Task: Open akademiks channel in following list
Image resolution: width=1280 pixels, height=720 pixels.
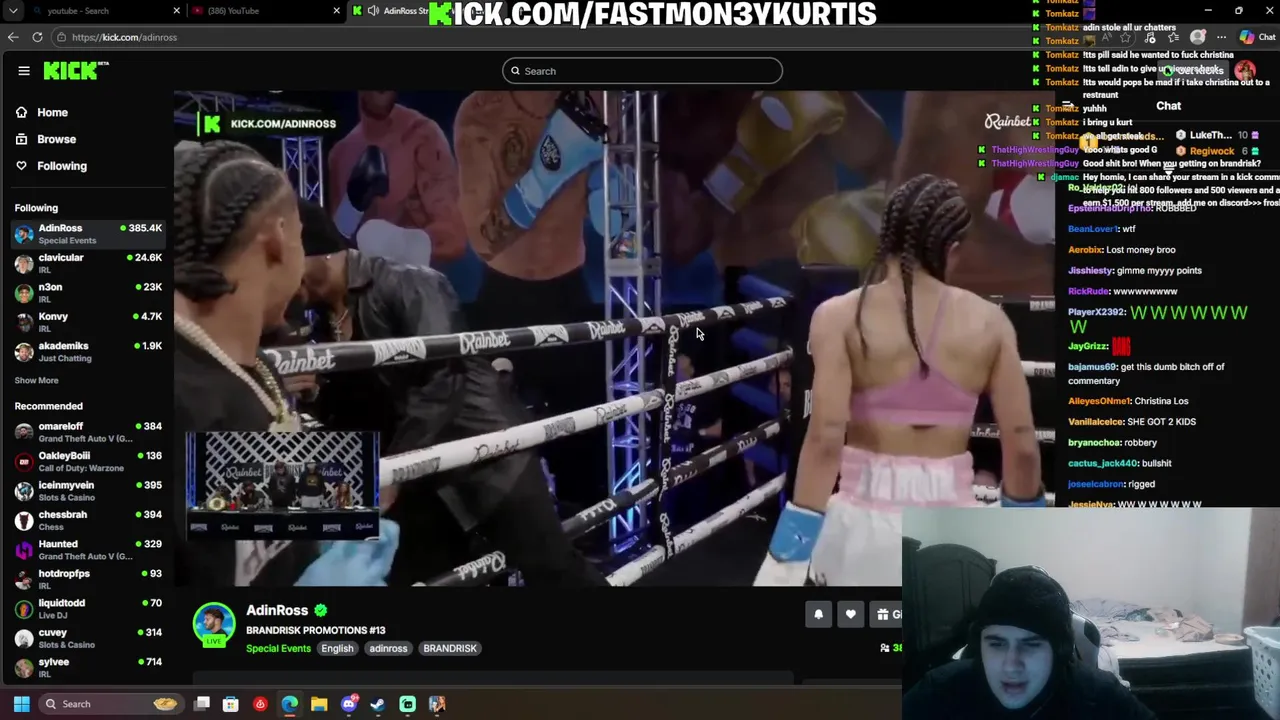Action: click(x=88, y=351)
